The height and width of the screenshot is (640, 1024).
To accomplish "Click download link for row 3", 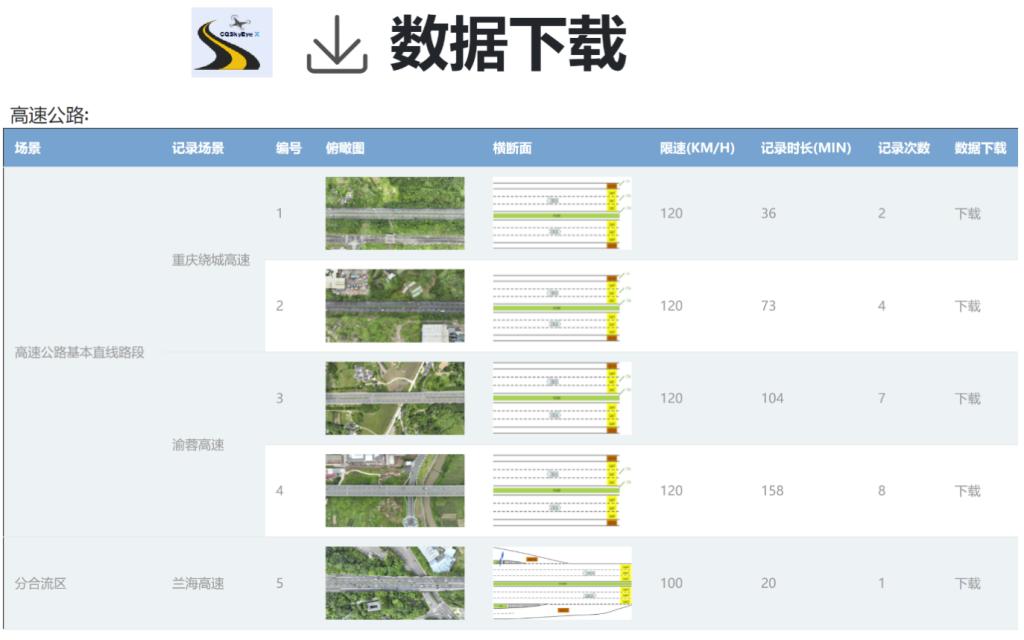I will (967, 398).
